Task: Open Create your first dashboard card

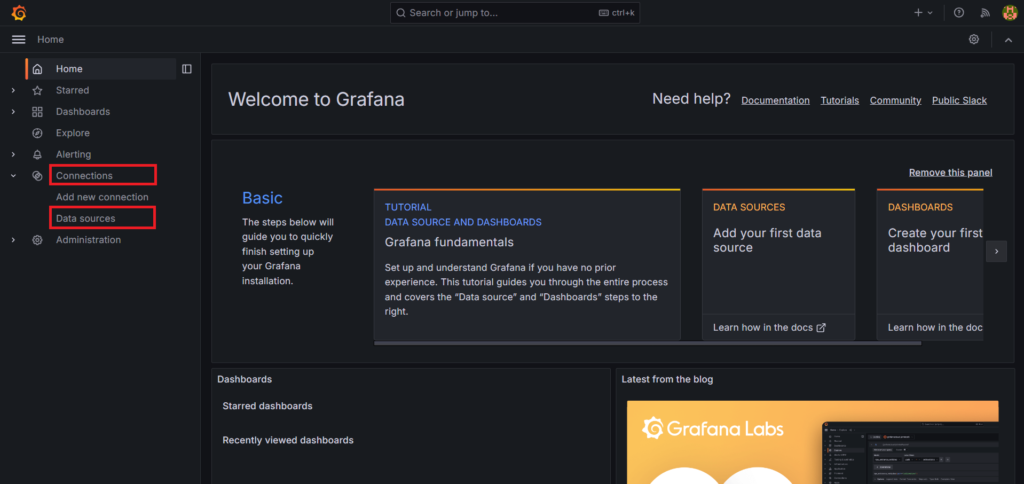Action: (x=930, y=265)
